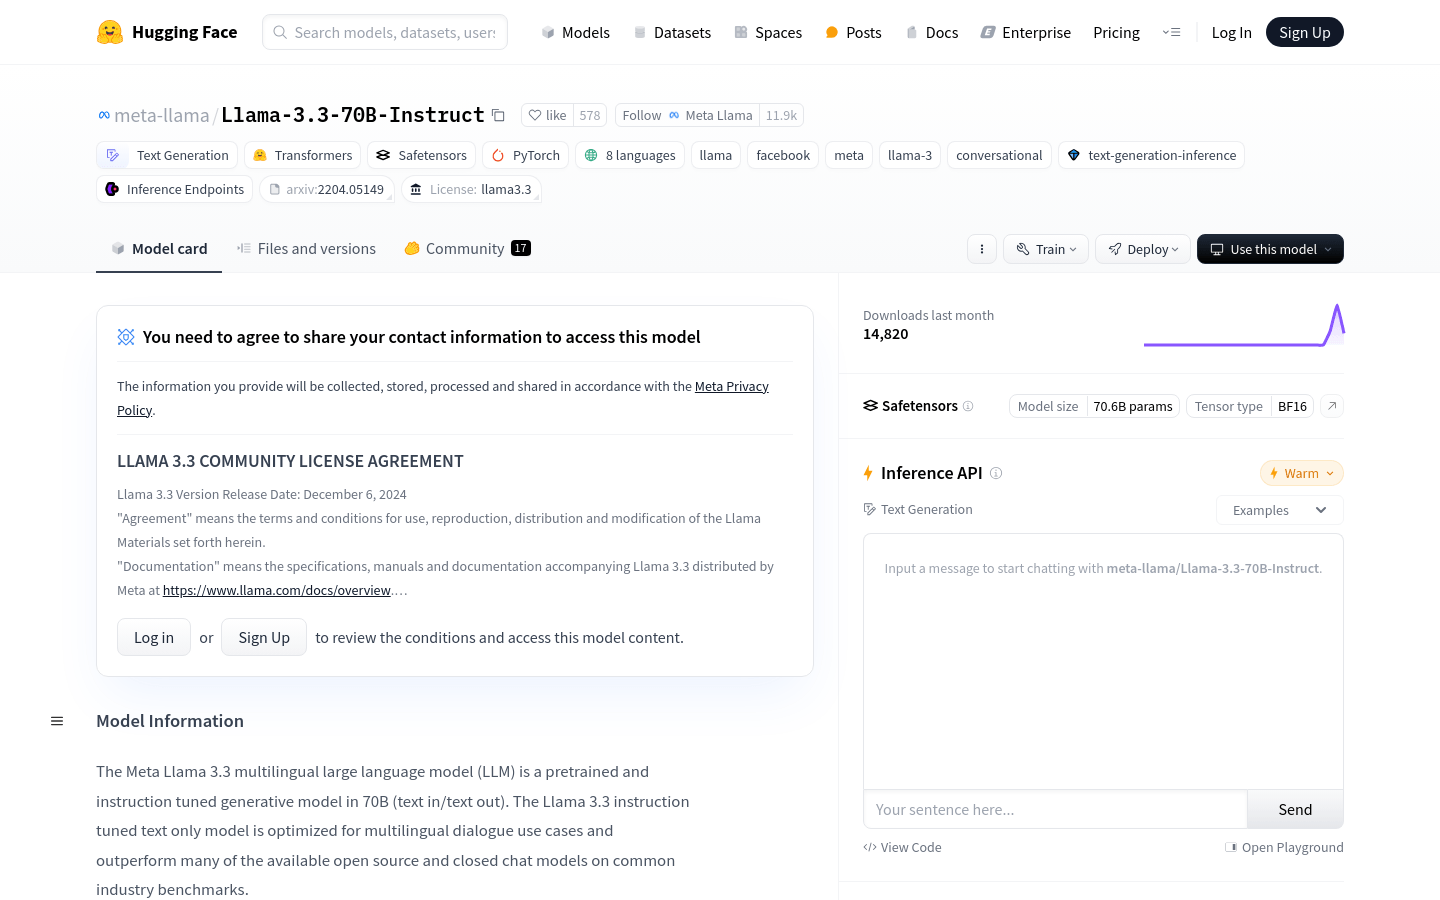This screenshot has width=1440, height=900.
Task: Click Sign Up button in license box
Action: [264, 637]
